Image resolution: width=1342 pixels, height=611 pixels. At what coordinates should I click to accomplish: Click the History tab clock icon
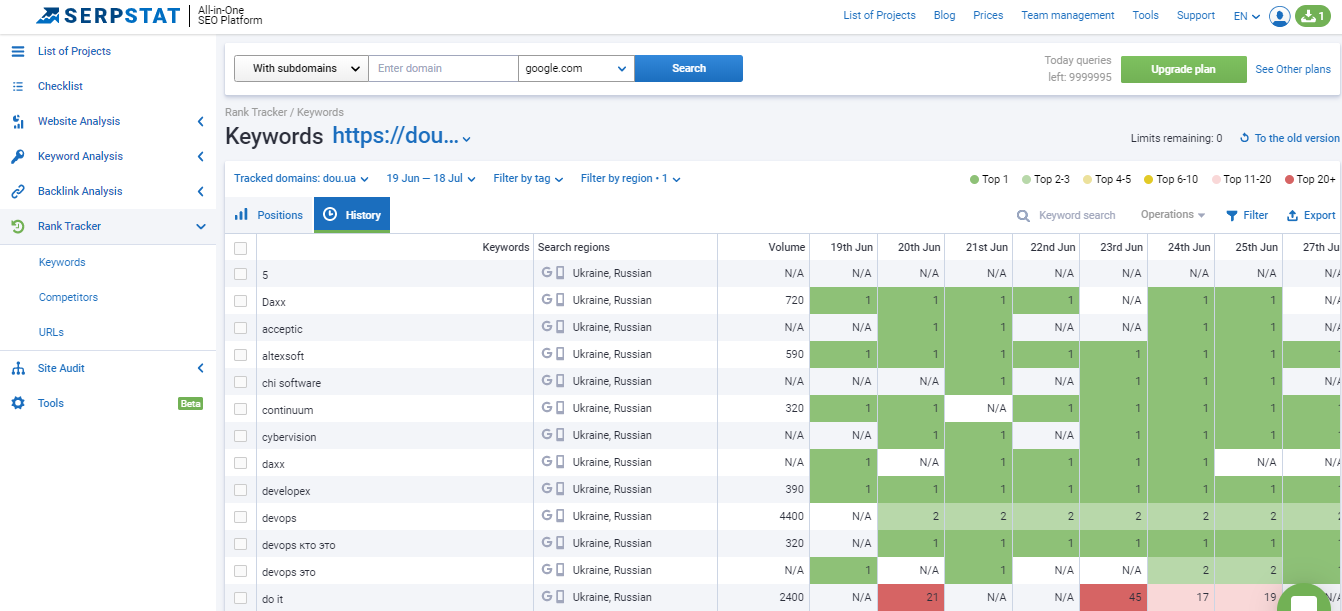click(x=330, y=215)
